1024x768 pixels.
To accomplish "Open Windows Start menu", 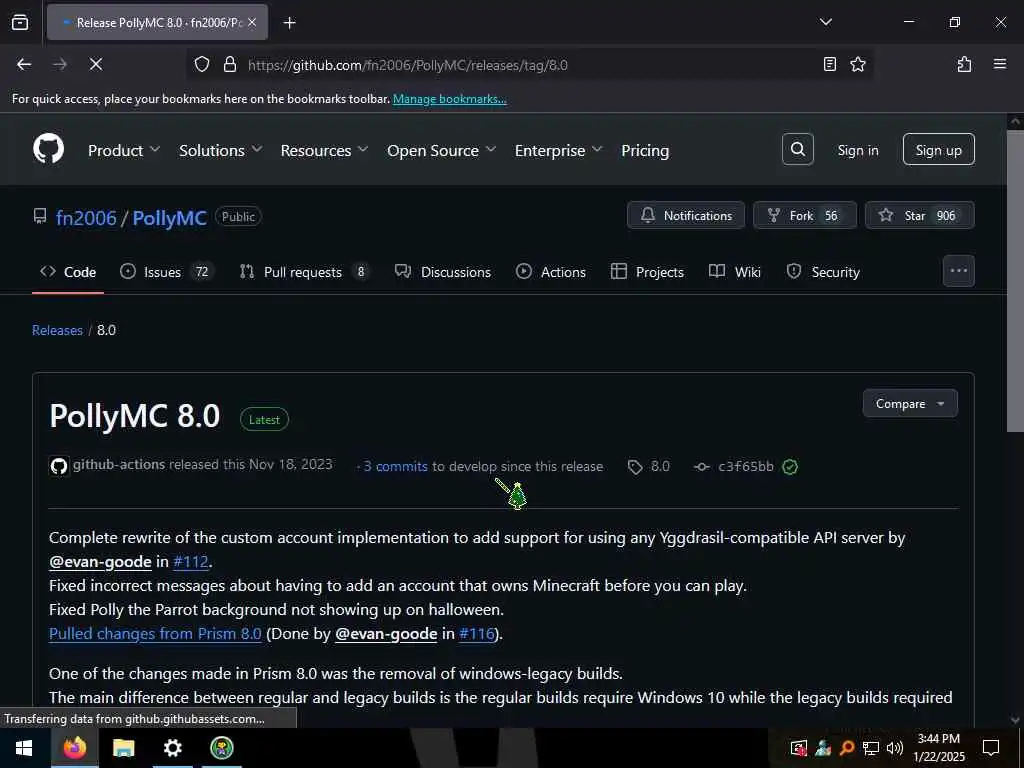I will (24, 748).
